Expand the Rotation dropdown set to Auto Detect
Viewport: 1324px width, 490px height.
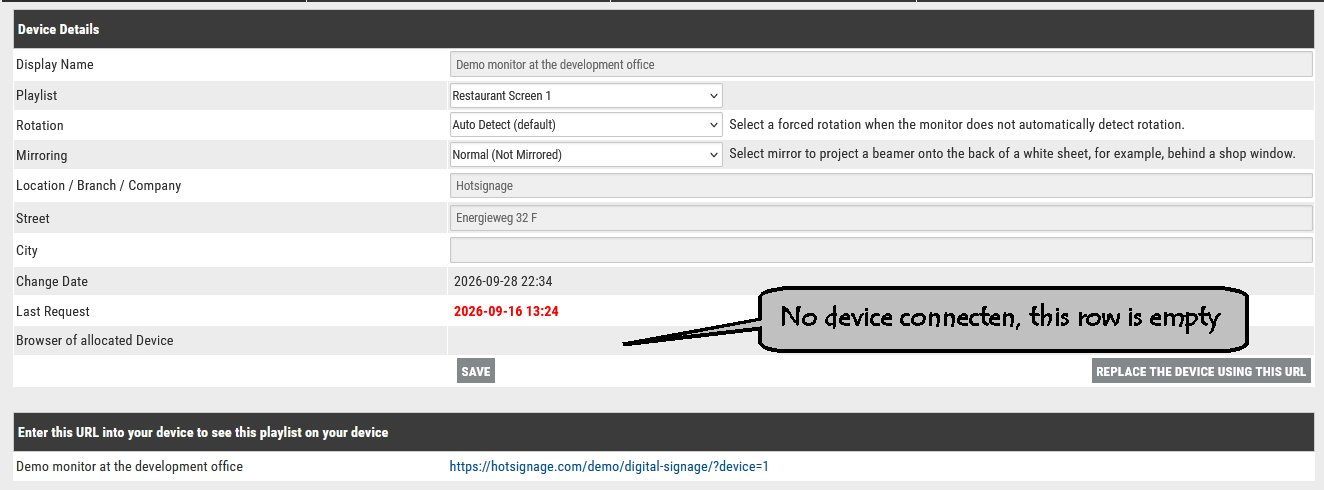(586, 125)
